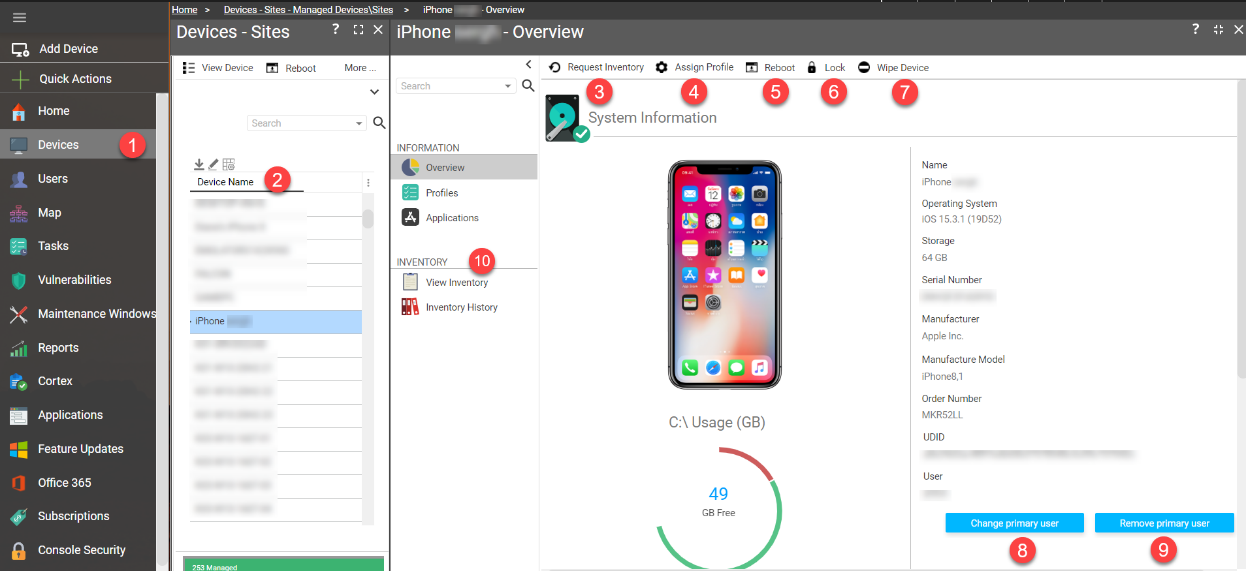1246x571 pixels.
Task: Select Devices in the sidebar
Action: 78,145
